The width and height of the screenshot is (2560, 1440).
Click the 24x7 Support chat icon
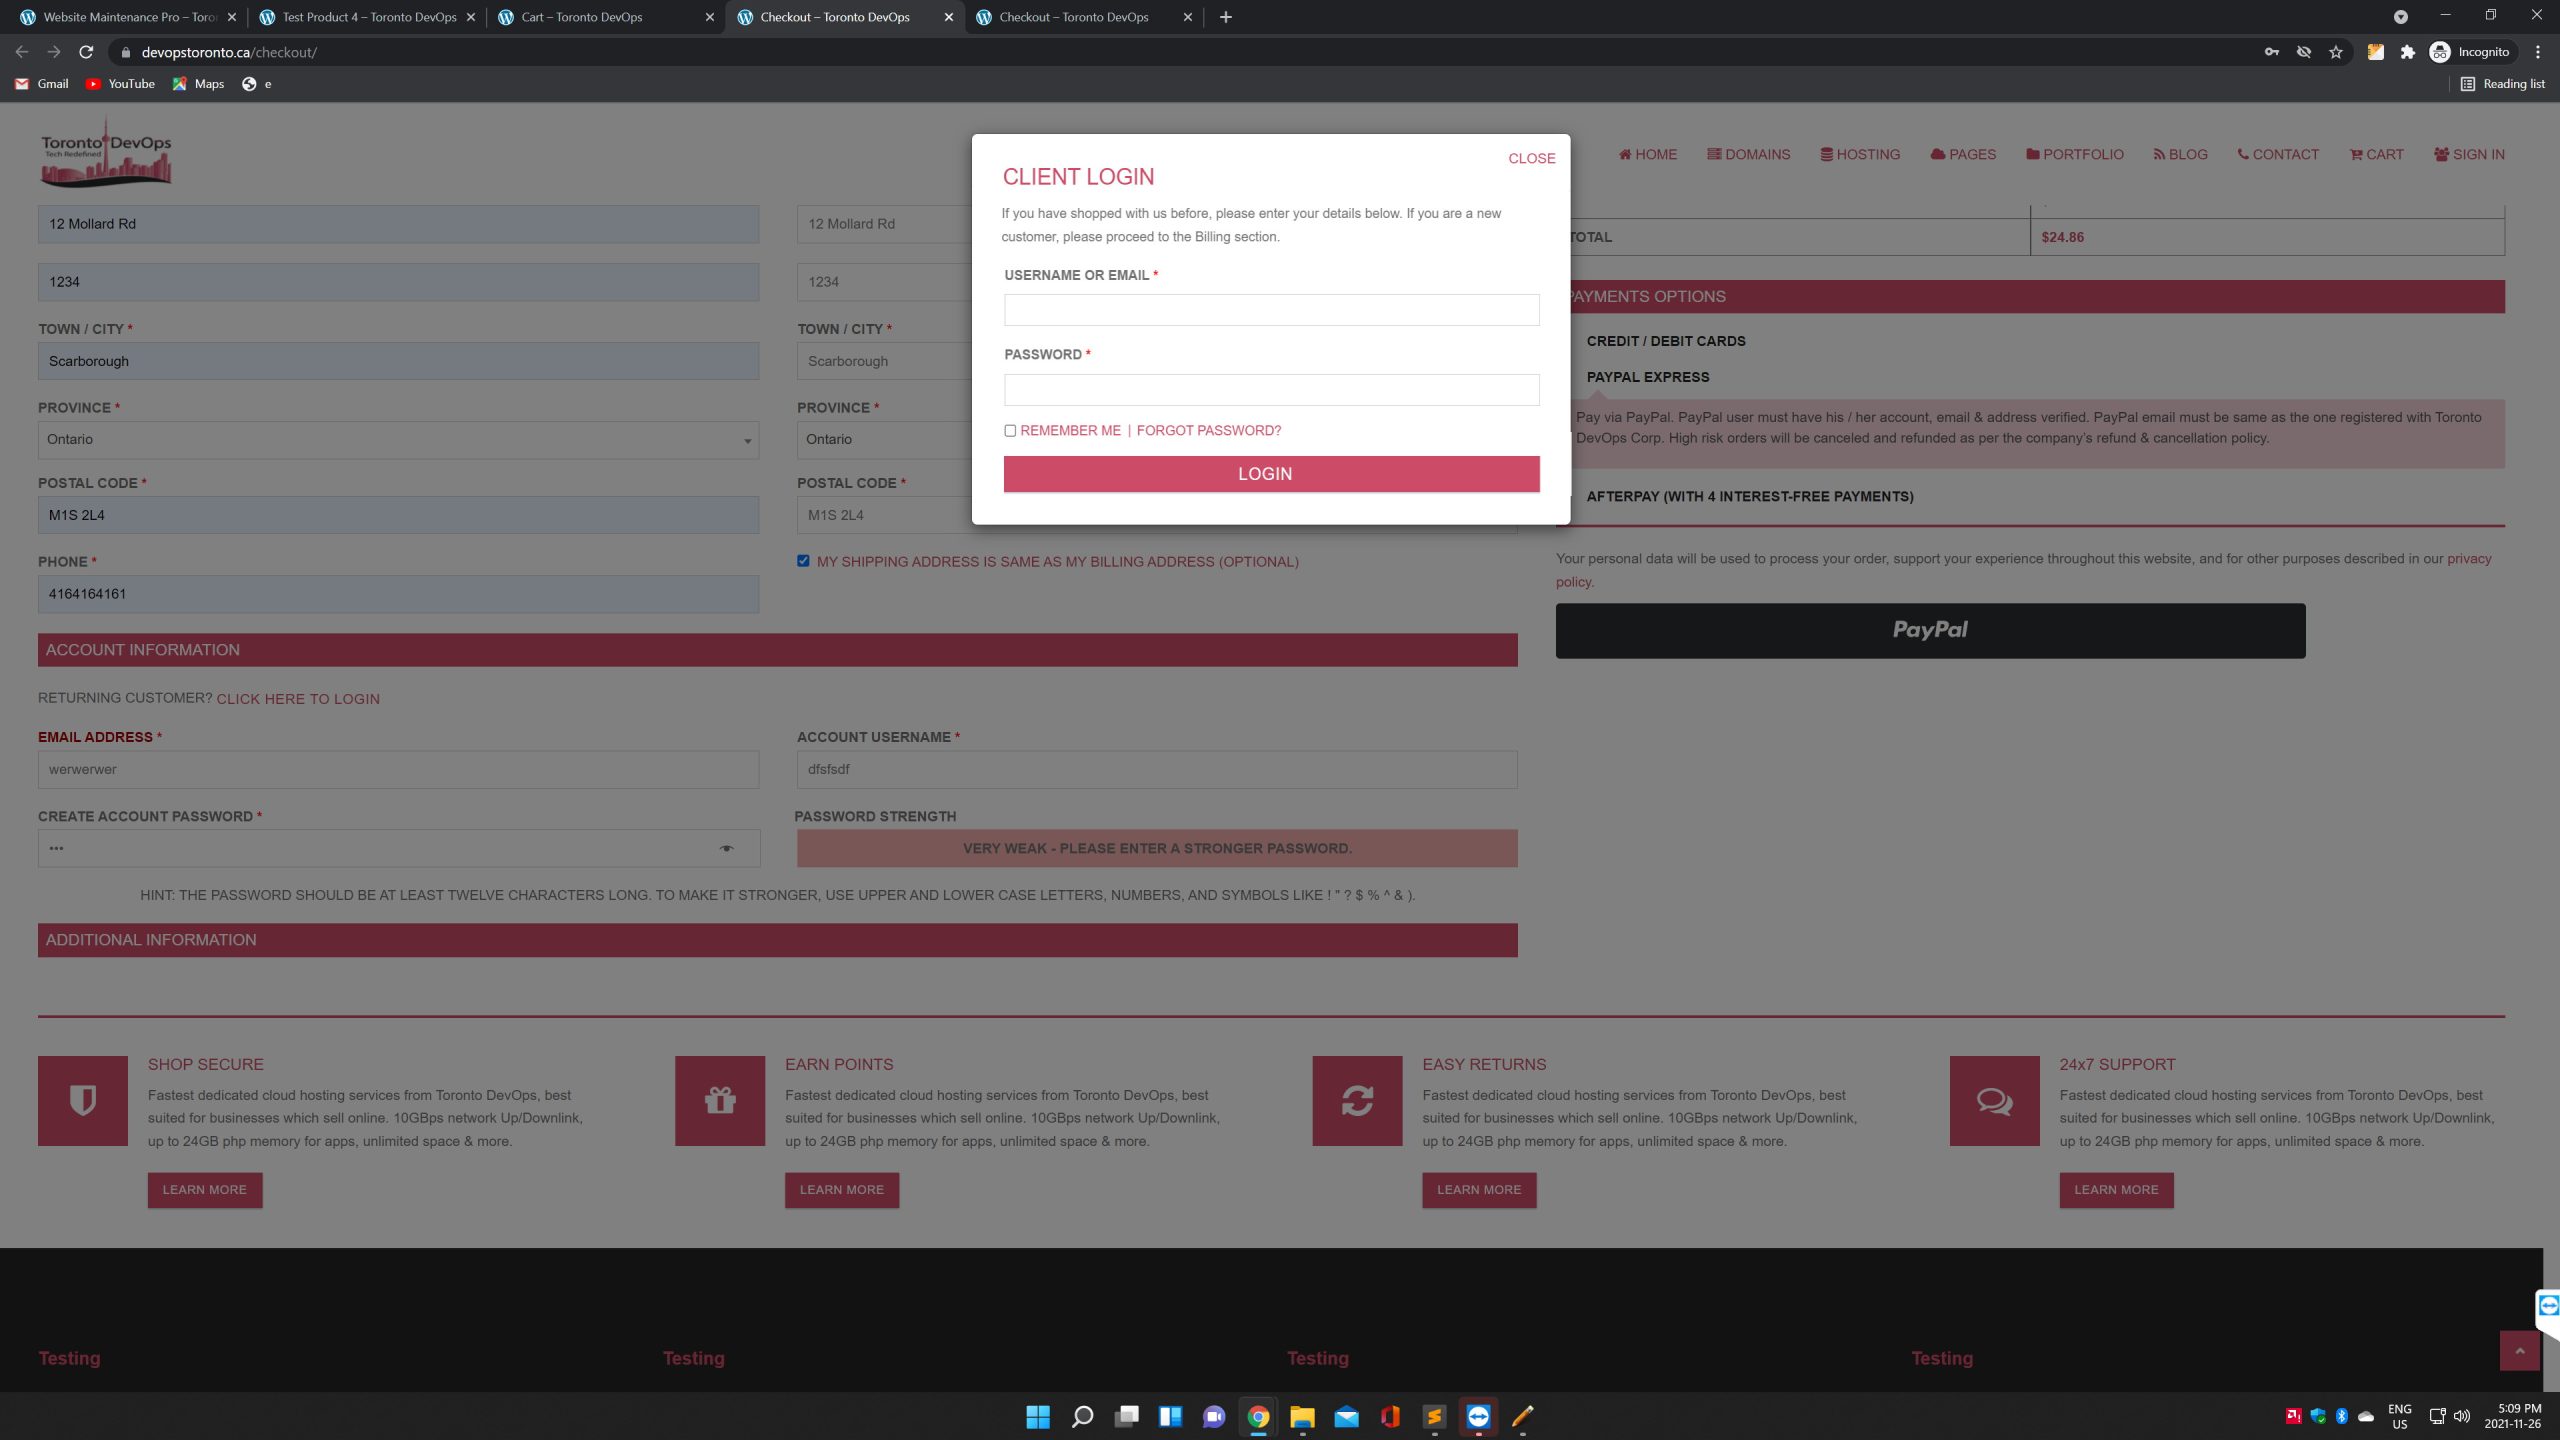click(x=1994, y=1100)
